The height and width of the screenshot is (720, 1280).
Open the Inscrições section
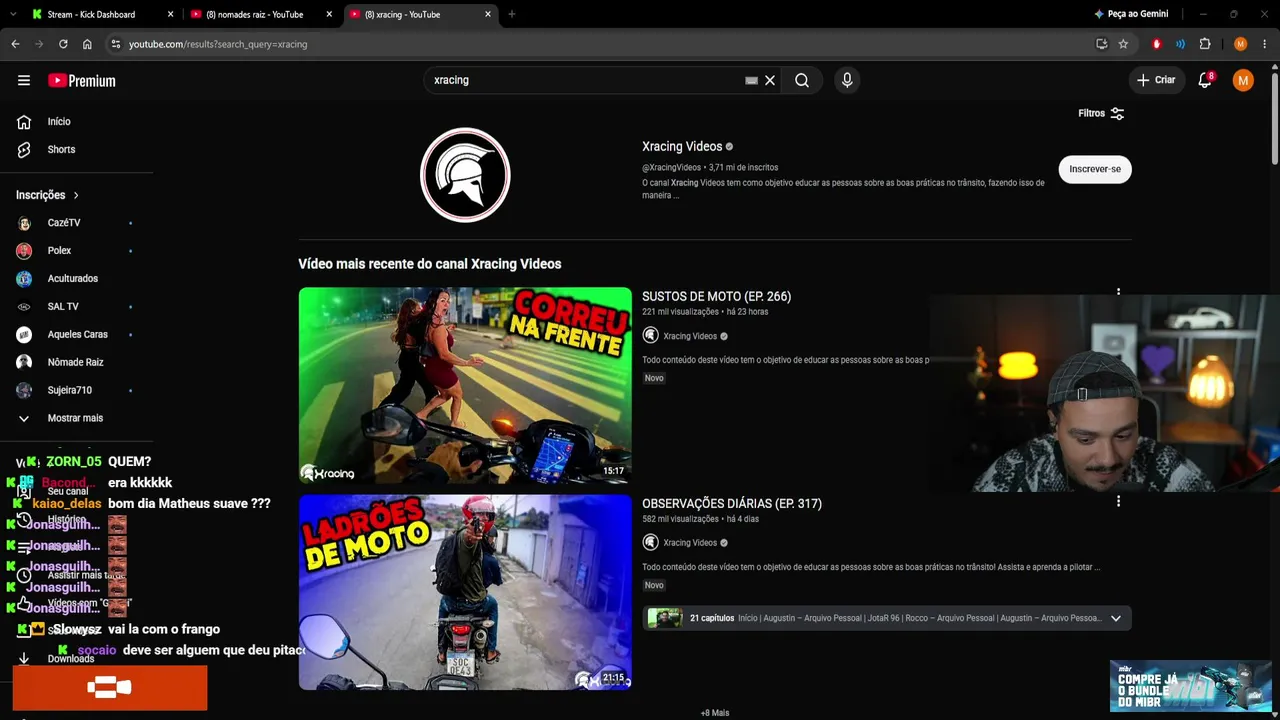click(x=47, y=195)
